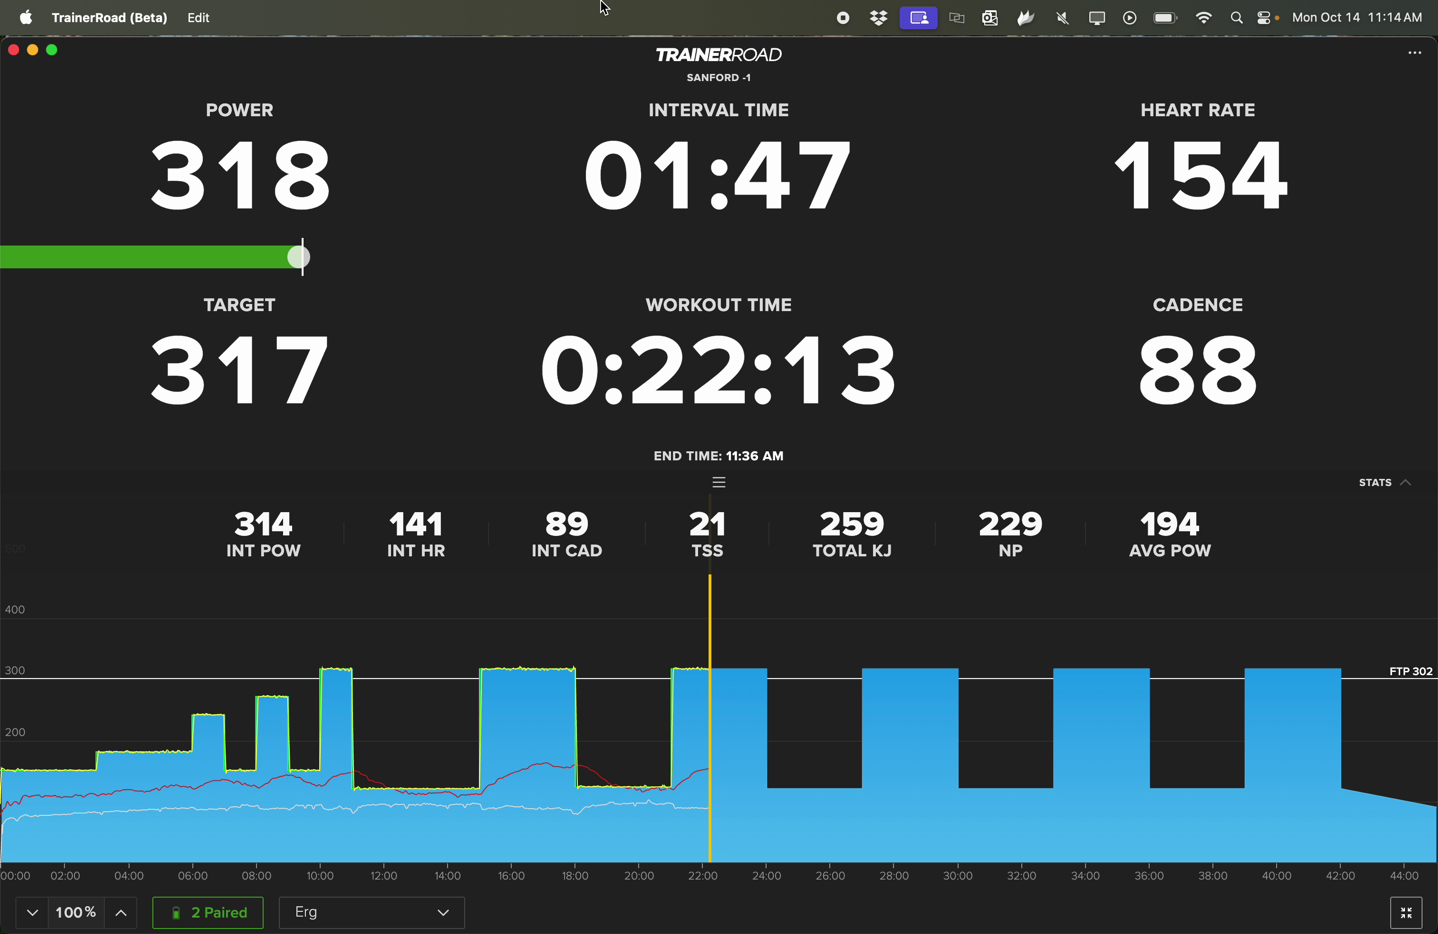Screen dimensions: 1438x934
Task: Click the screen capture icon next to Outlook
Action: click(x=957, y=18)
